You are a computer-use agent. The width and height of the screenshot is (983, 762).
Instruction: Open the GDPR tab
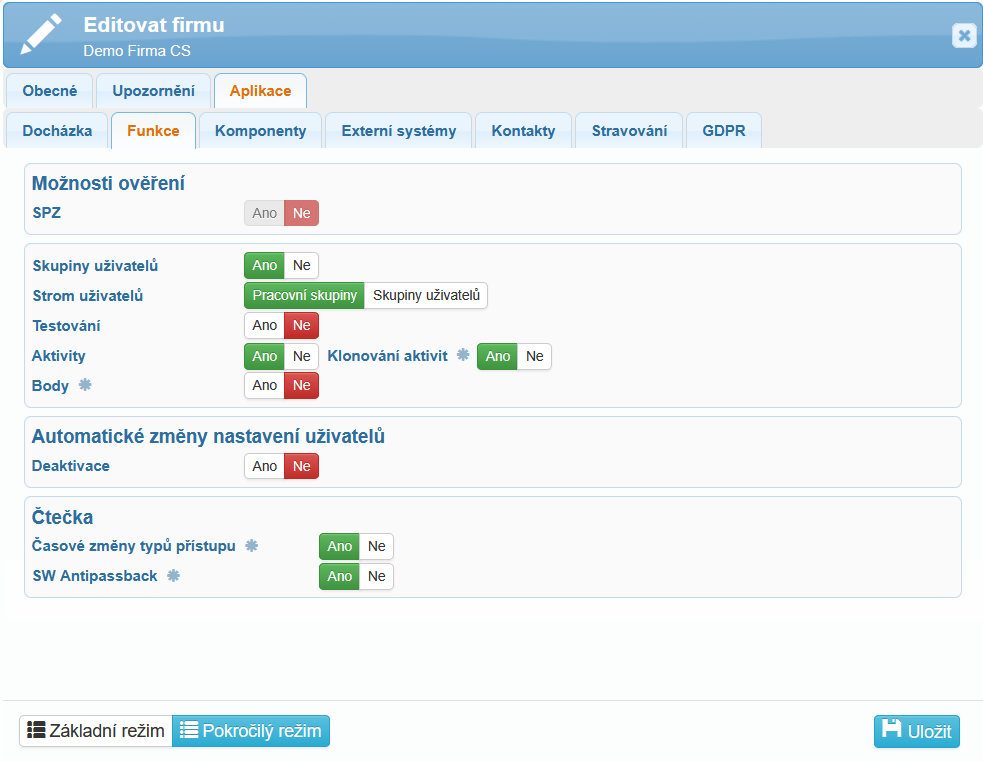pyautogui.click(x=723, y=131)
